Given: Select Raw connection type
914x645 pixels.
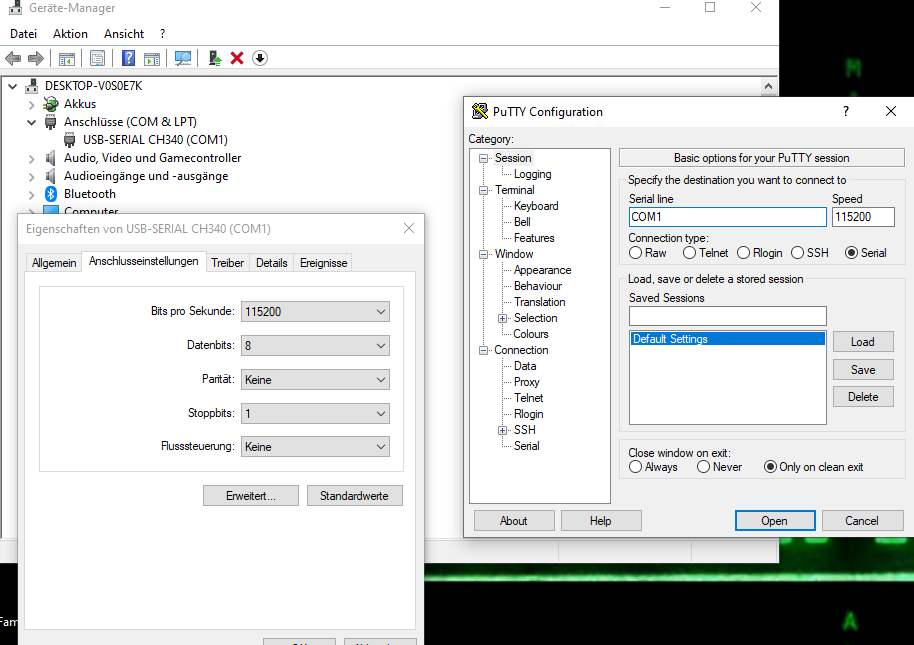Looking at the screenshot, I should (x=635, y=253).
